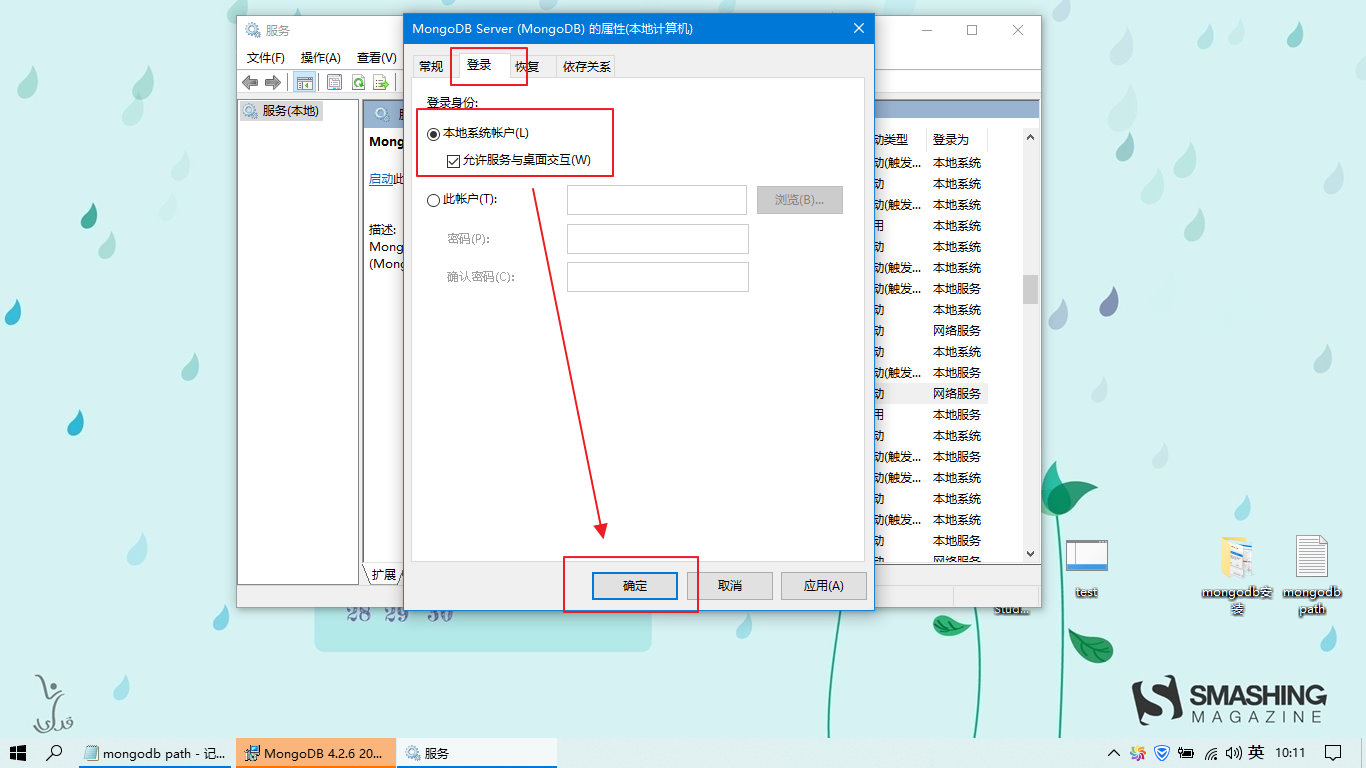Confirm the dialog with 确定 button

pos(635,586)
